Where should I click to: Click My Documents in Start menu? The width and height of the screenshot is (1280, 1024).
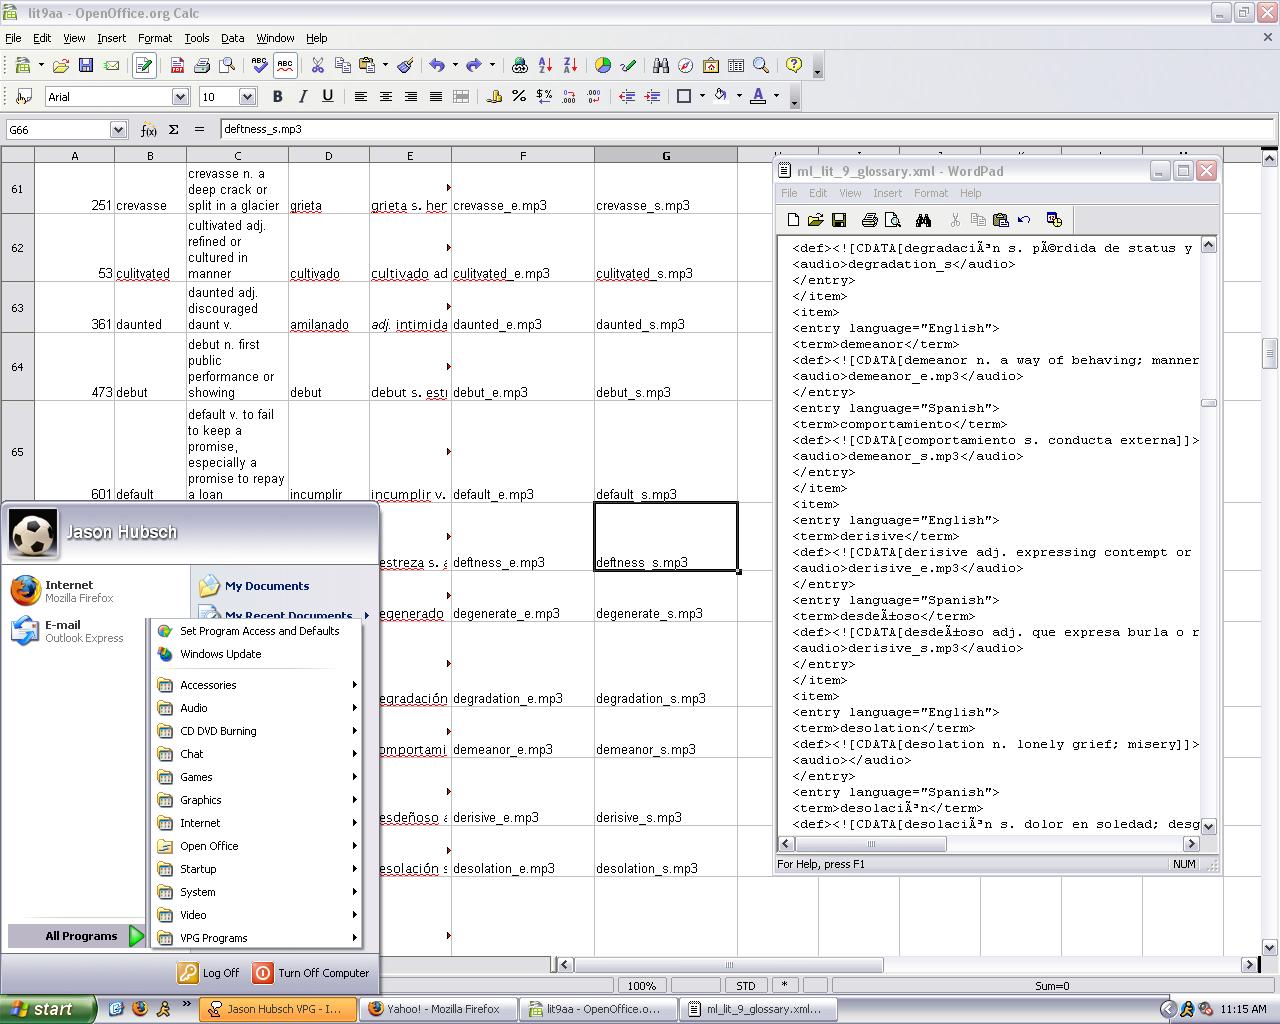click(x=266, y=586)
